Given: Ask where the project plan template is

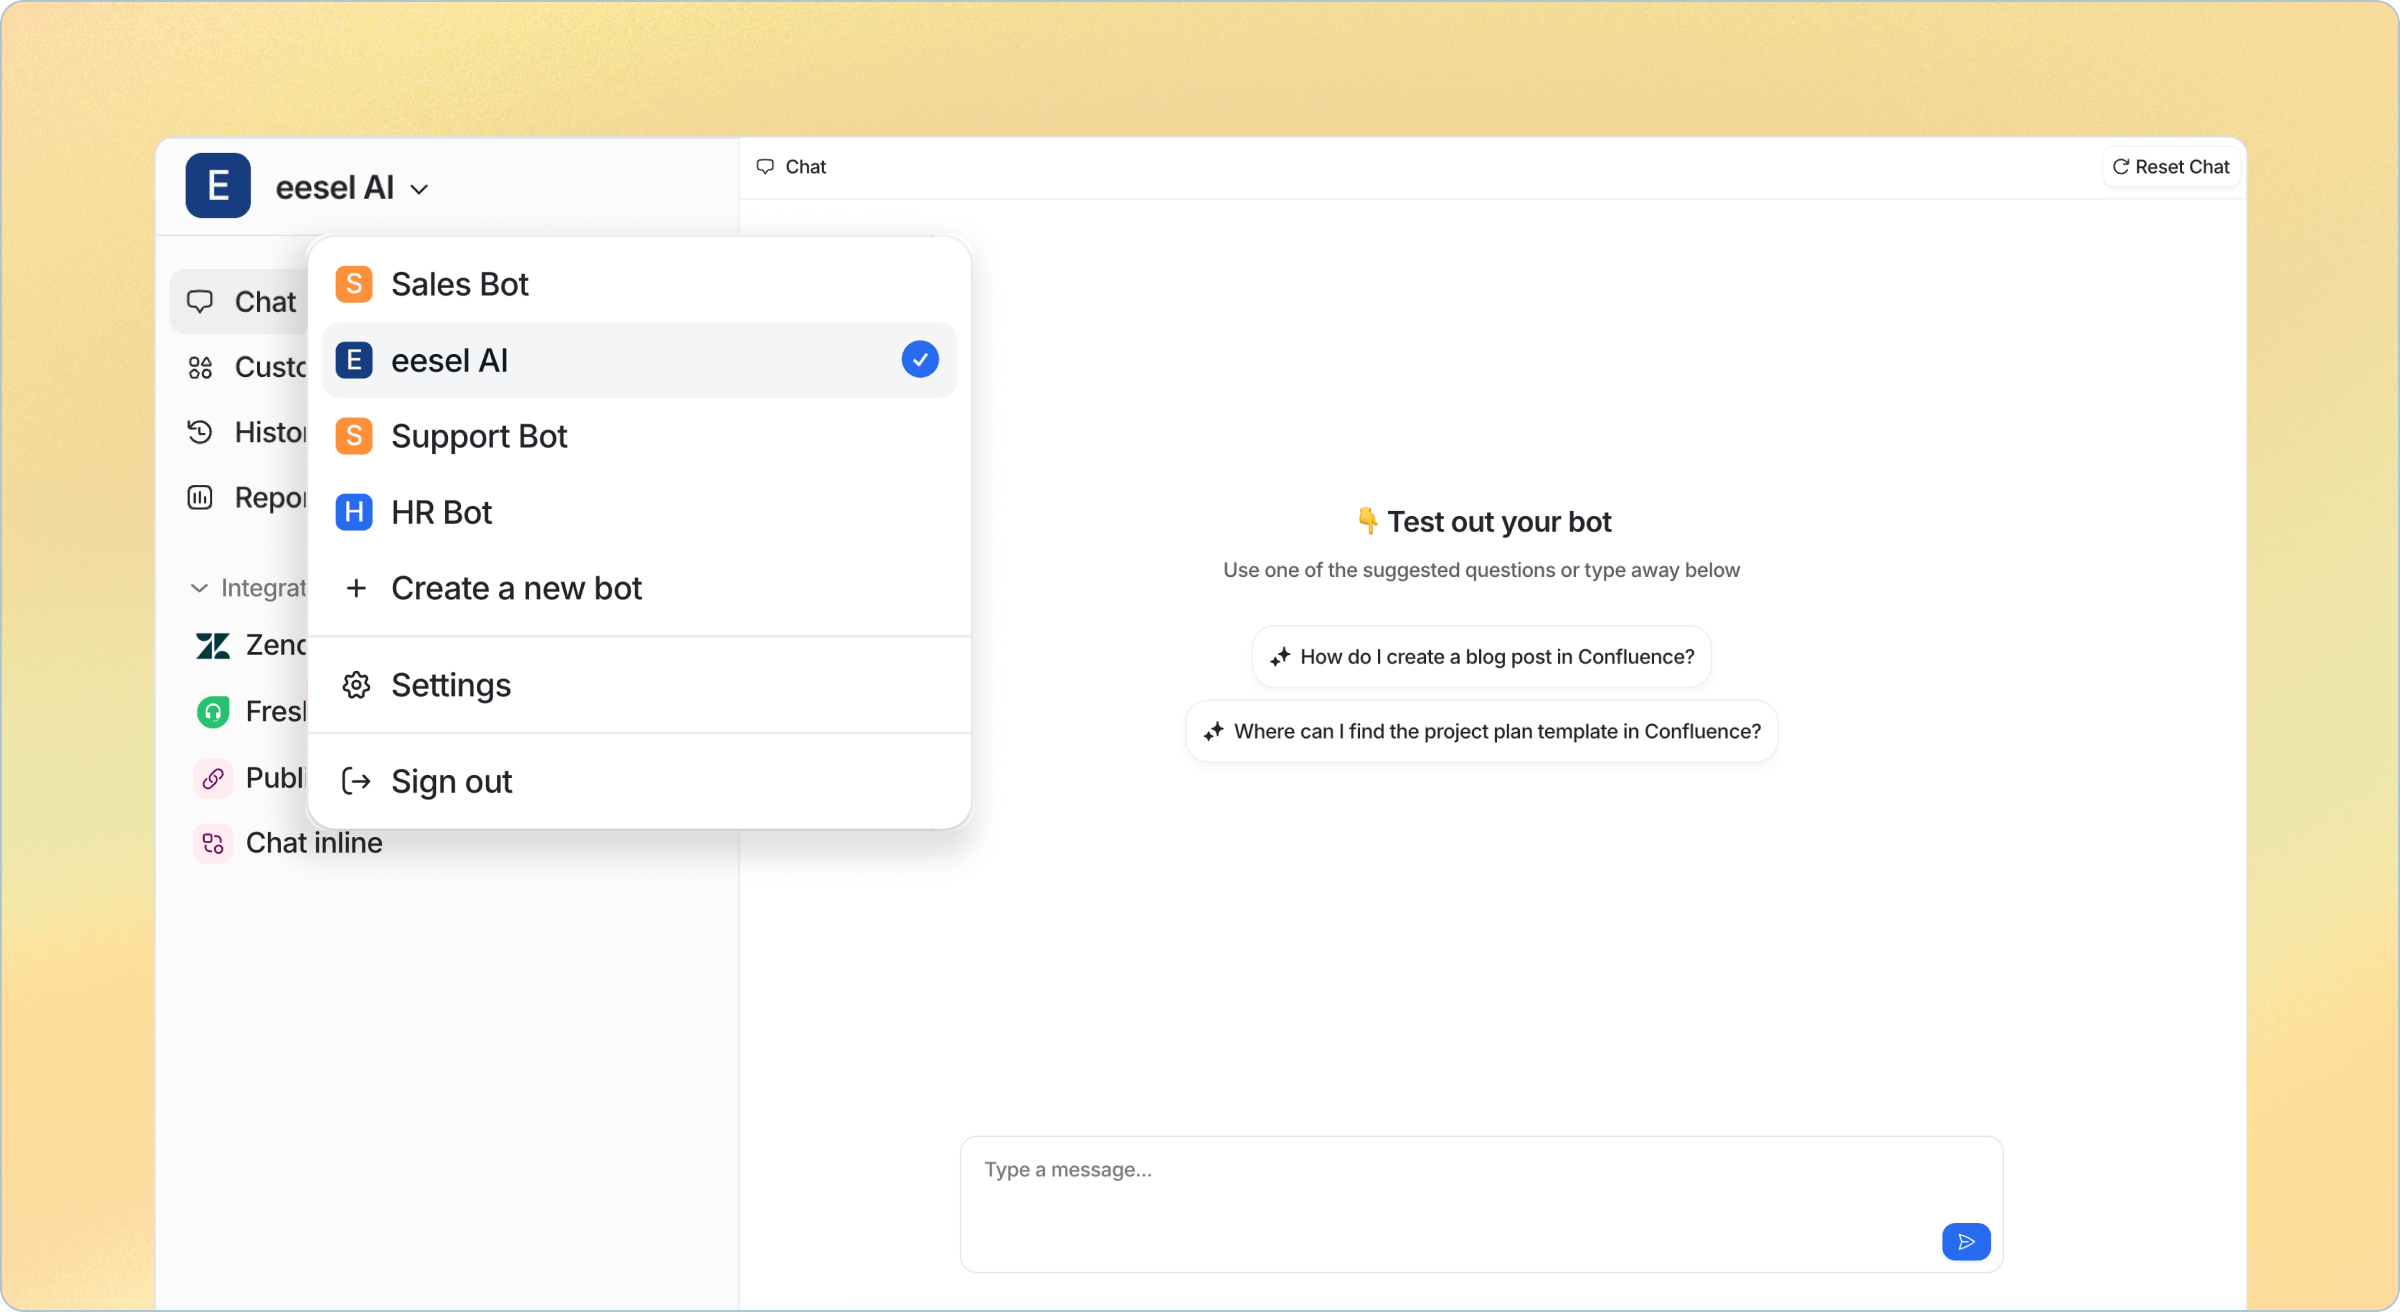Looking at the screenshot, I should click(1481, 732).
